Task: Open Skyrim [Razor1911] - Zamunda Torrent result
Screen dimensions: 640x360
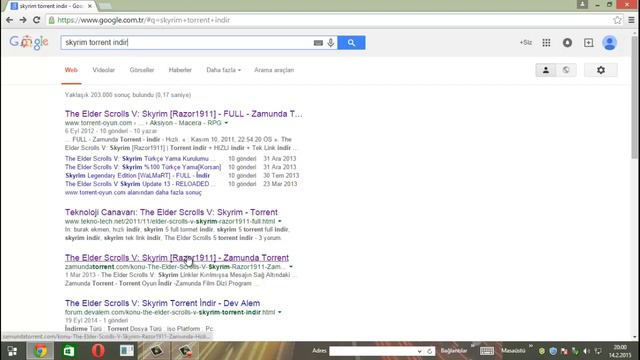Action: [x=177, y=258]
